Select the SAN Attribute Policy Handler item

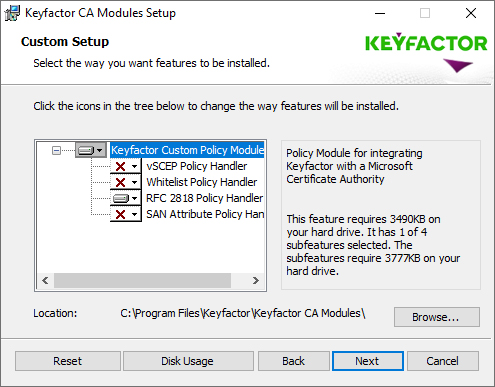(205, 214)
